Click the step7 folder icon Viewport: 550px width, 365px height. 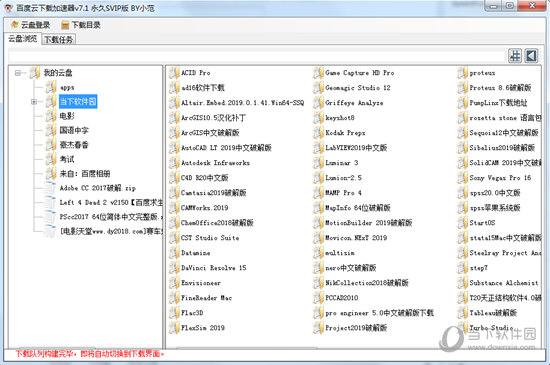click(x=462, y=268)
